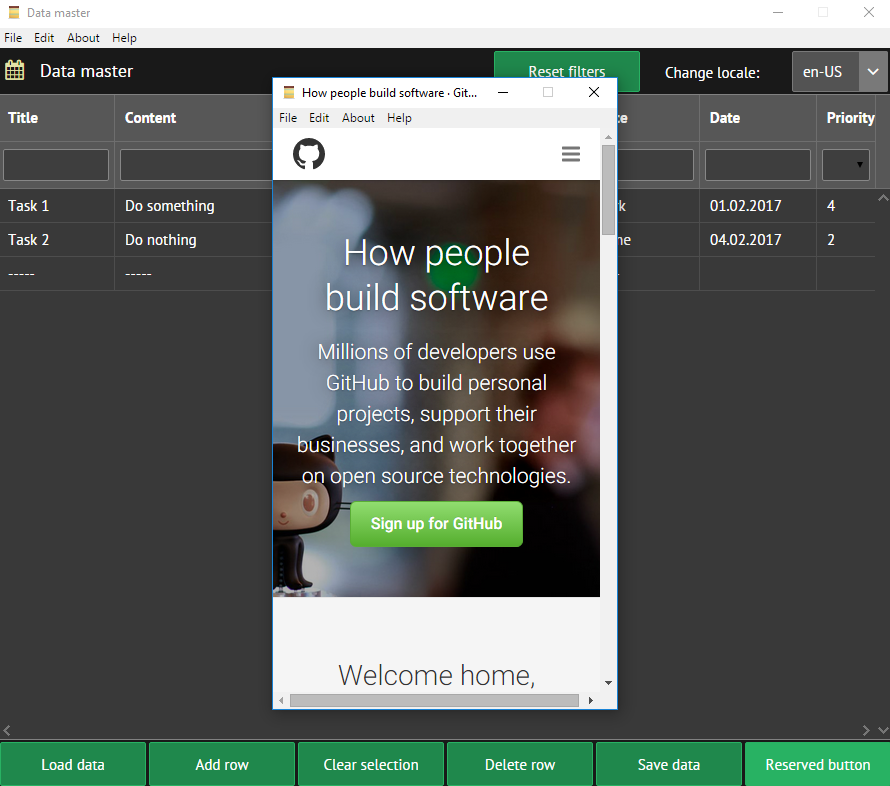Click the Data master title bar app icon
Screen dimensions: 890x786
(x=14, y=12)
